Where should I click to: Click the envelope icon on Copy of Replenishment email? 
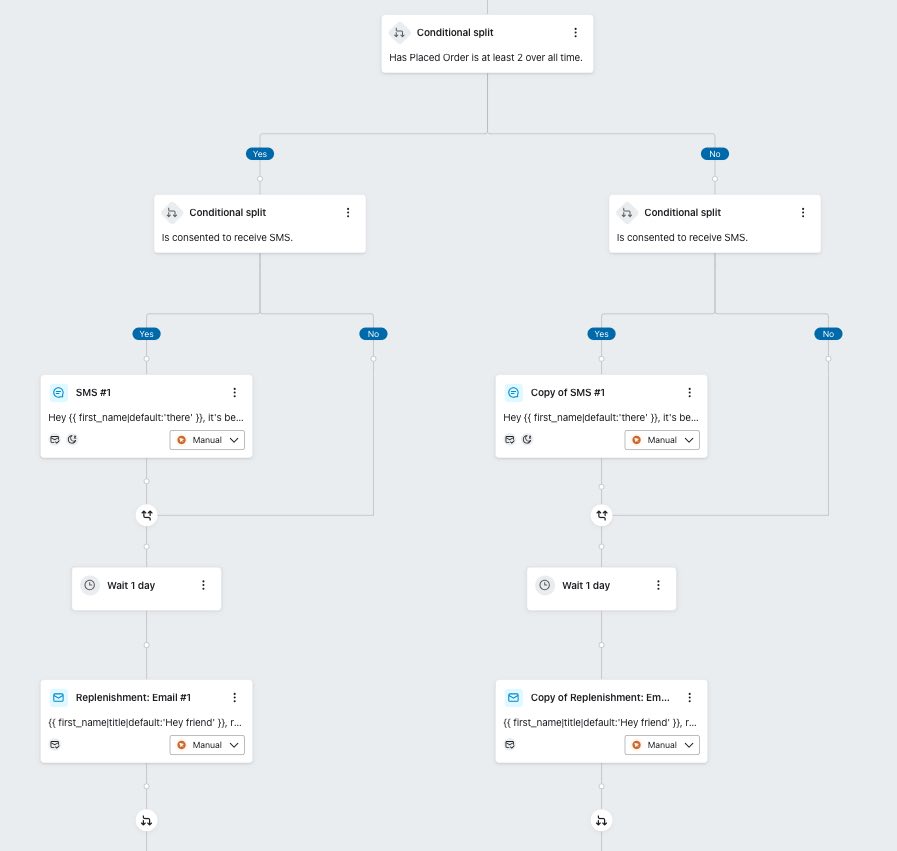click(x=510, y=744)
